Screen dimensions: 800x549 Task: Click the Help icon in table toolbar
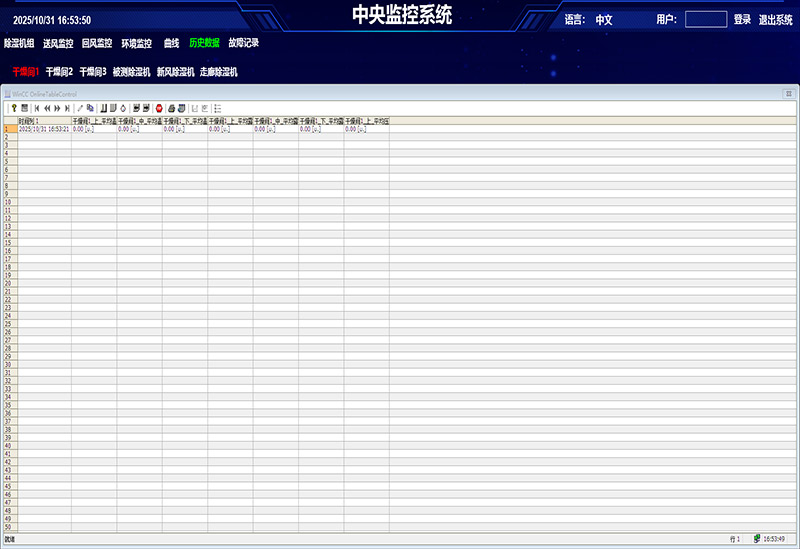point(12,107)
